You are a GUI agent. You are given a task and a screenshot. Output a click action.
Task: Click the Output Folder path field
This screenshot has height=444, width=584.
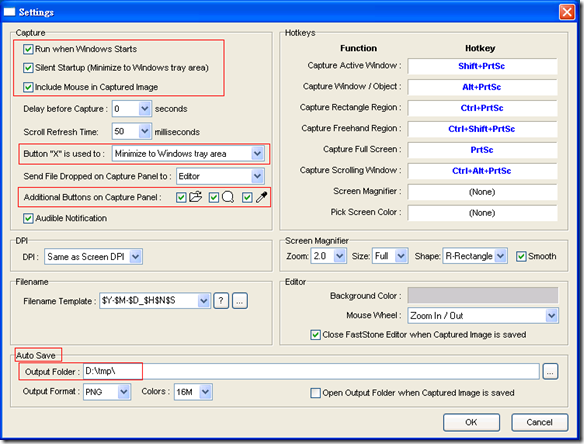311,371
